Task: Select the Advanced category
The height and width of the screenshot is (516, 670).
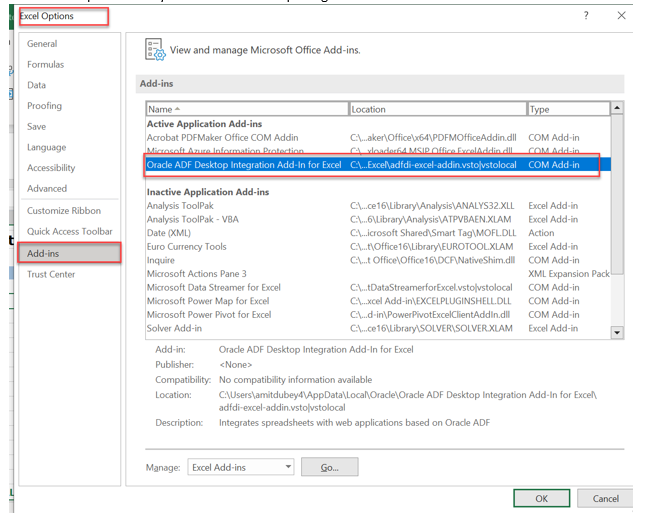Action: (47, 188)
